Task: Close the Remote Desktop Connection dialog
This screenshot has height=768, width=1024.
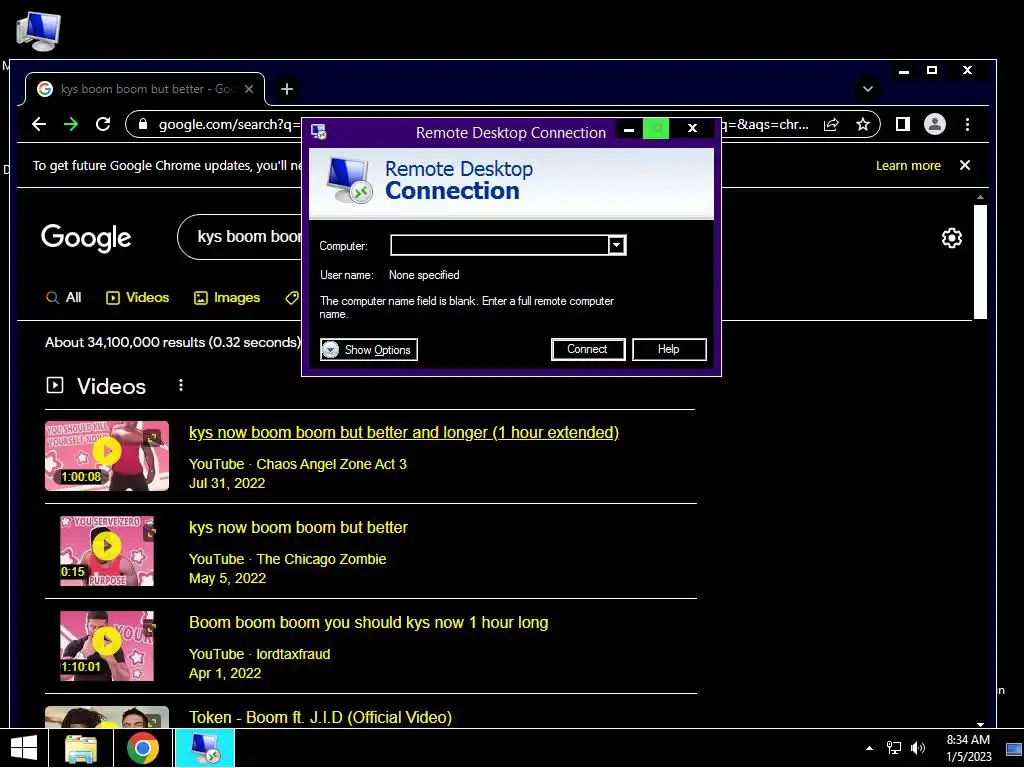Action: (x=693, y=129)
